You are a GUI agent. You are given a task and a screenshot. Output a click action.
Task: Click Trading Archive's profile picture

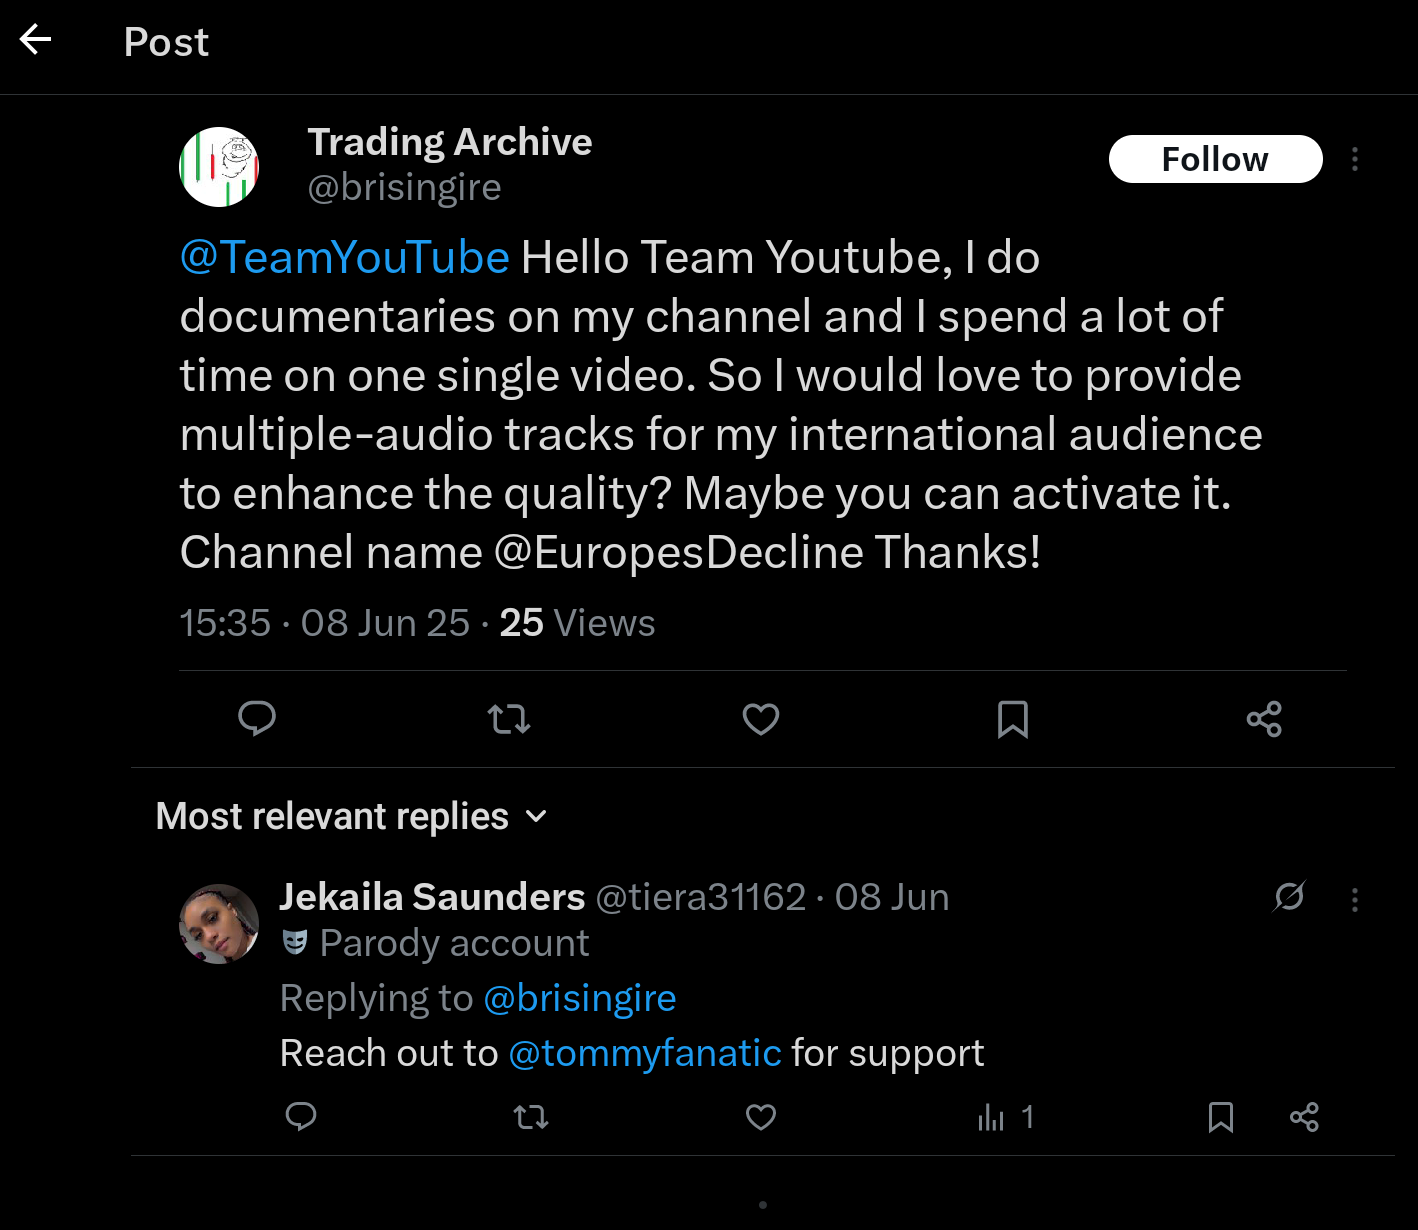click(219, 166)
